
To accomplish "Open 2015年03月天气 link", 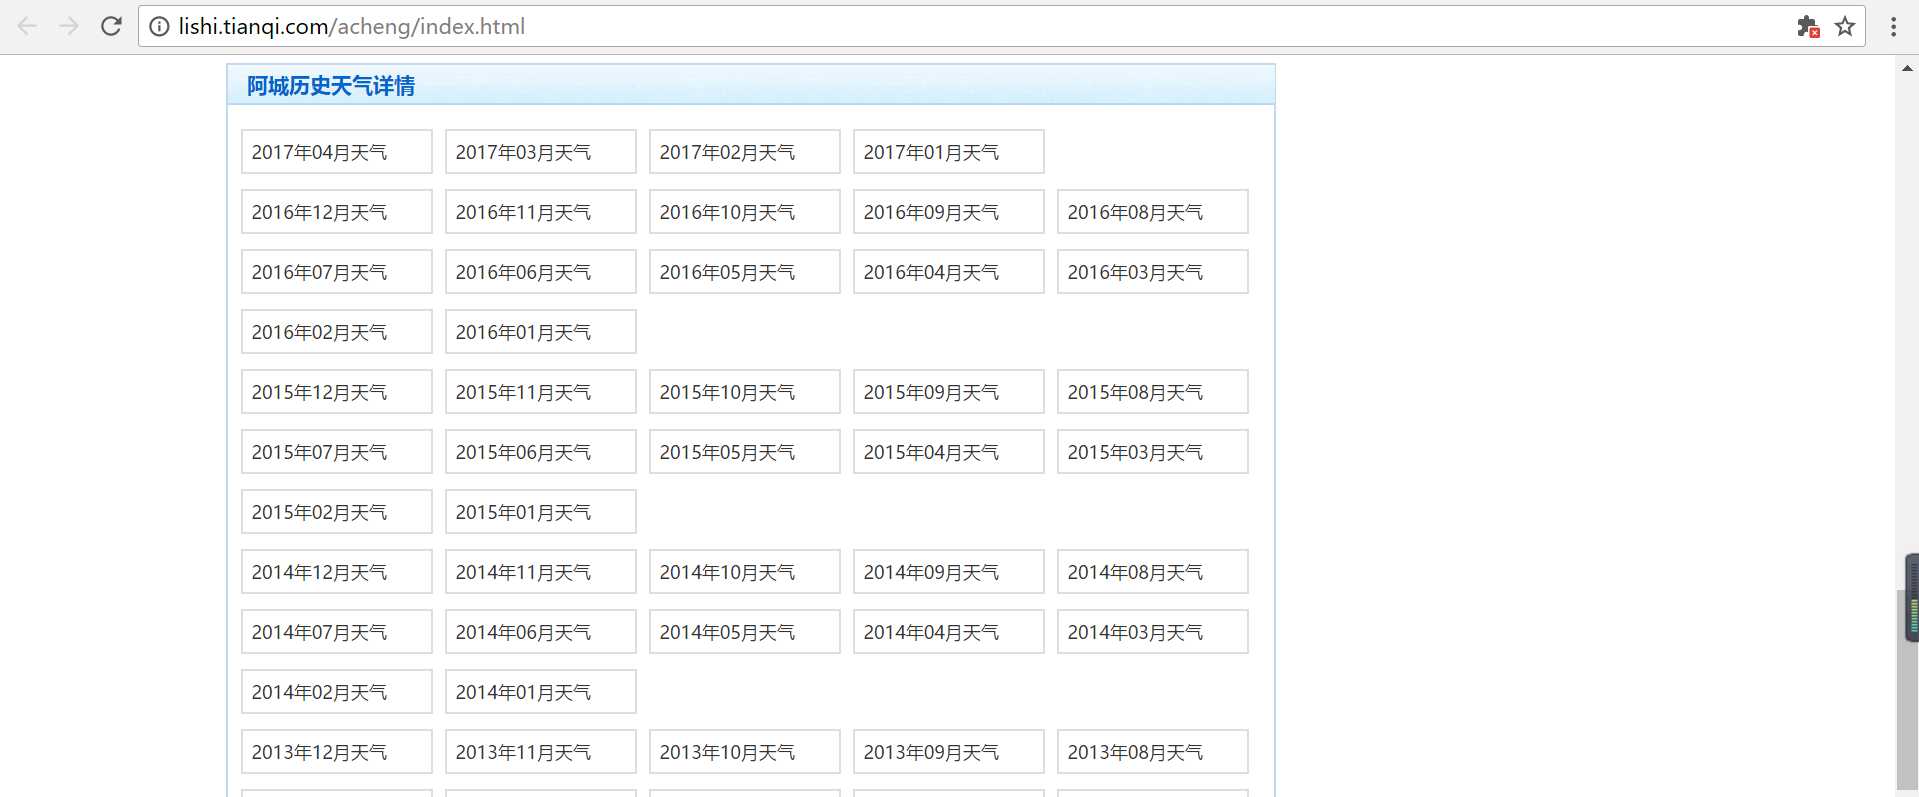I will 1153,452.
